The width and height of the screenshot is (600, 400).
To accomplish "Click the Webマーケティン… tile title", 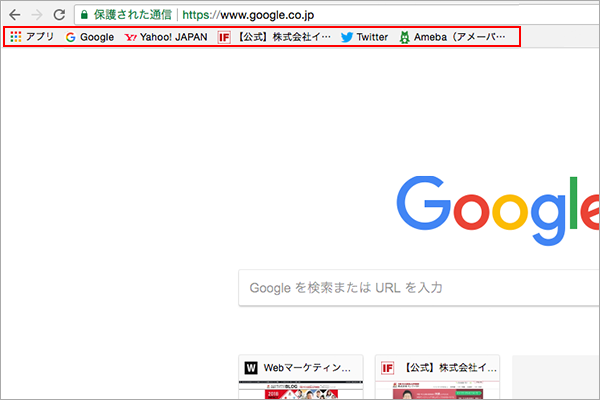I will (x=307, y=368).
